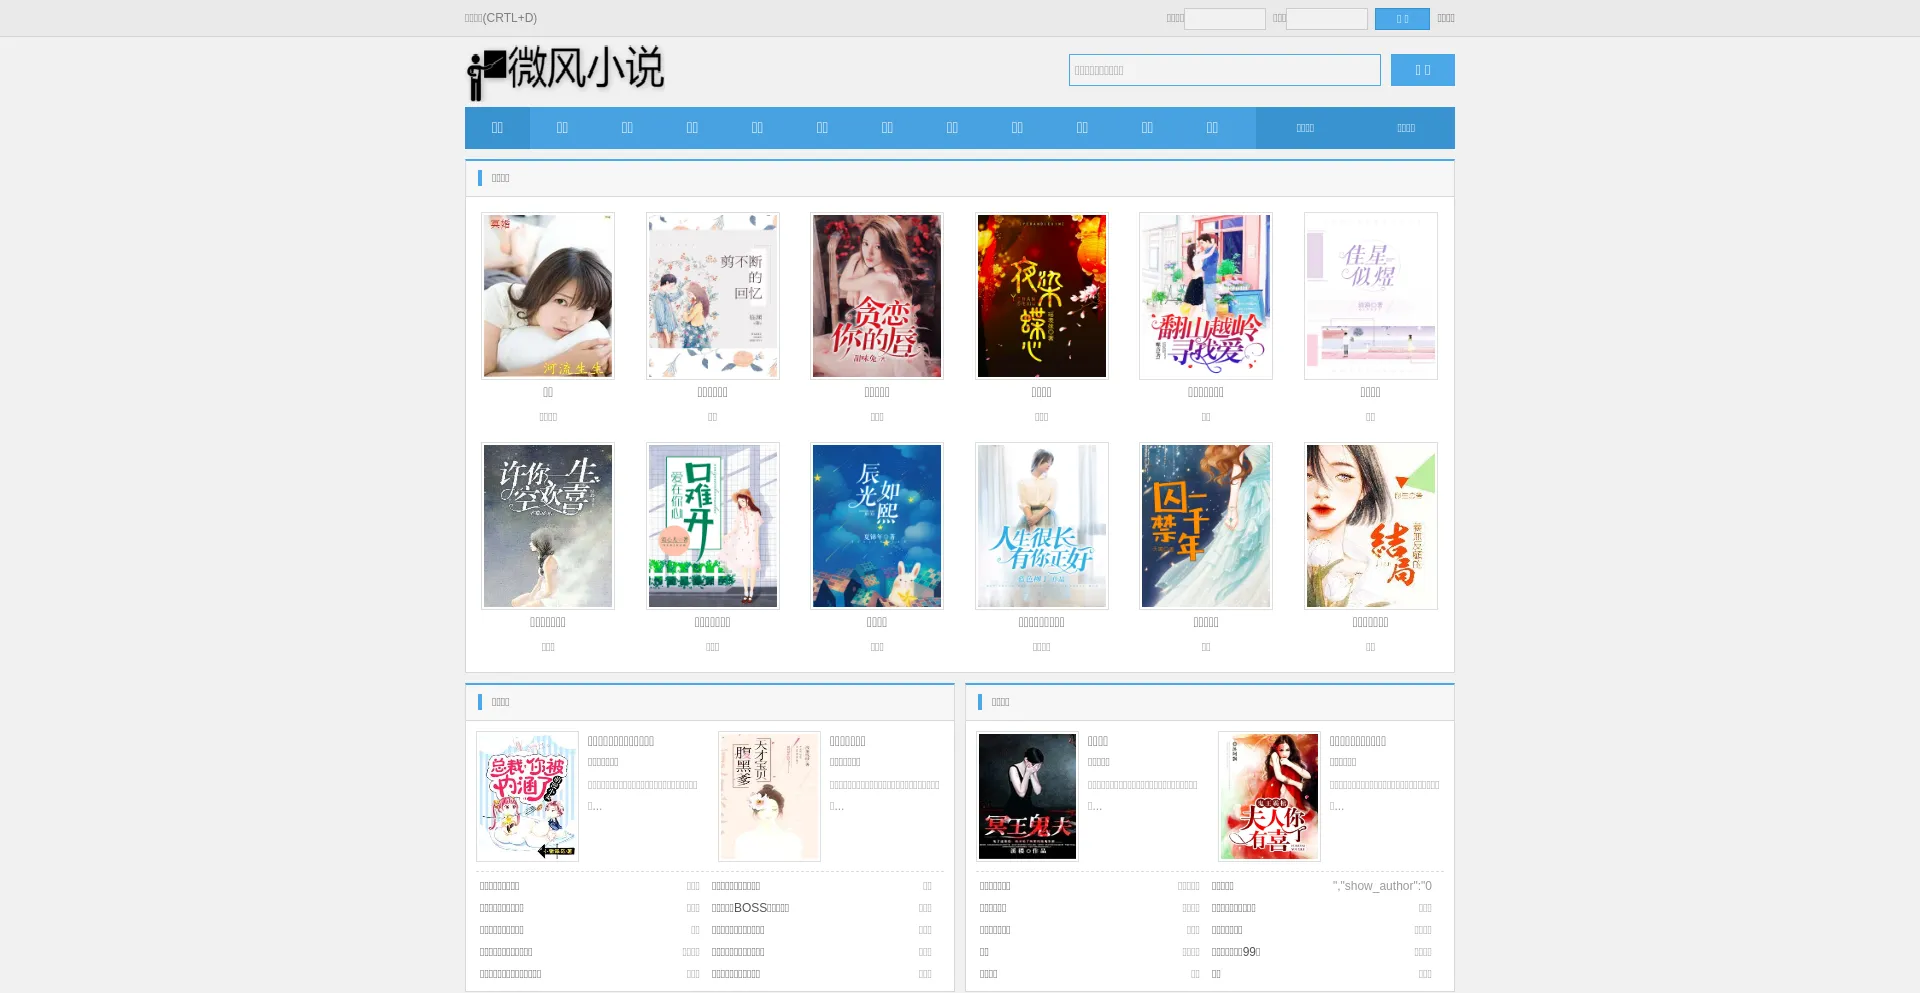
Task: Click the 微风小说 site logo
Action: pos(566,72)
